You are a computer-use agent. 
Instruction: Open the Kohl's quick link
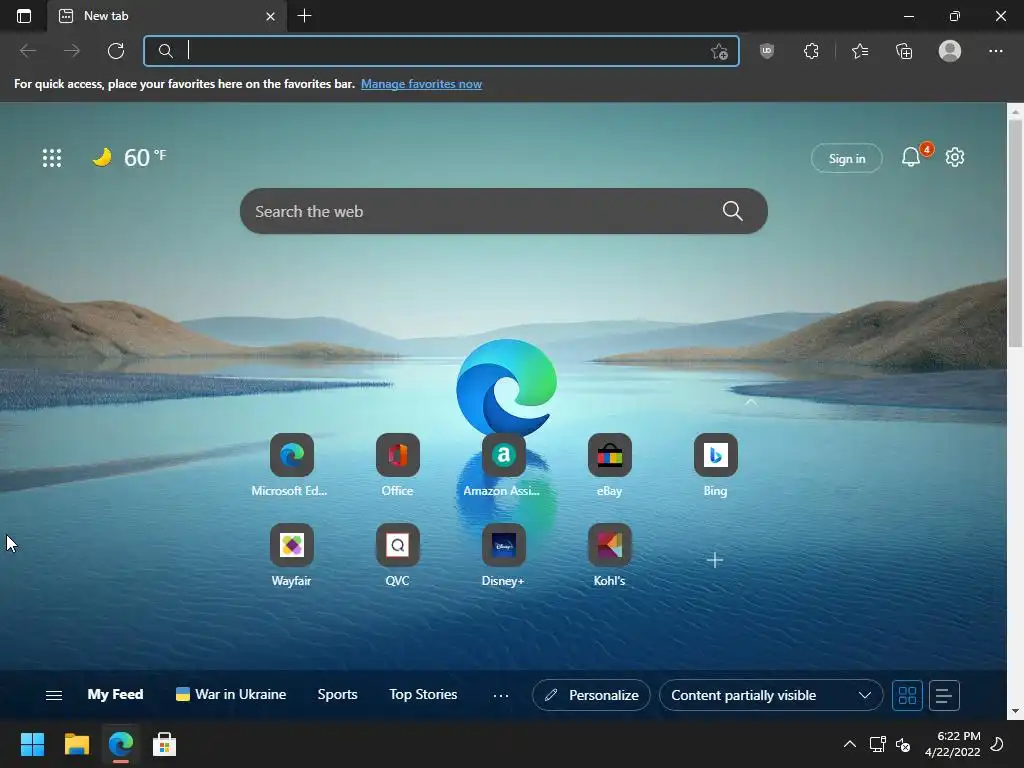pos(609,555)
